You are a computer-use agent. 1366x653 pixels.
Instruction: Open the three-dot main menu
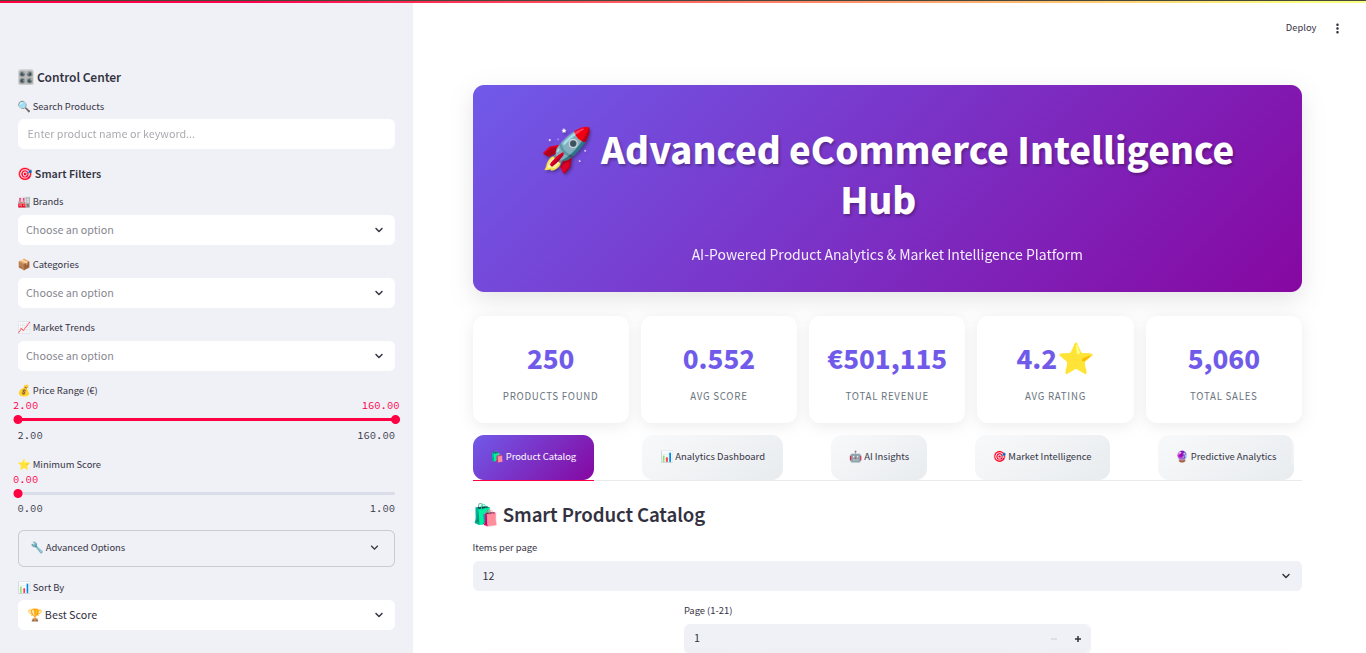(x=1337, y=28)
